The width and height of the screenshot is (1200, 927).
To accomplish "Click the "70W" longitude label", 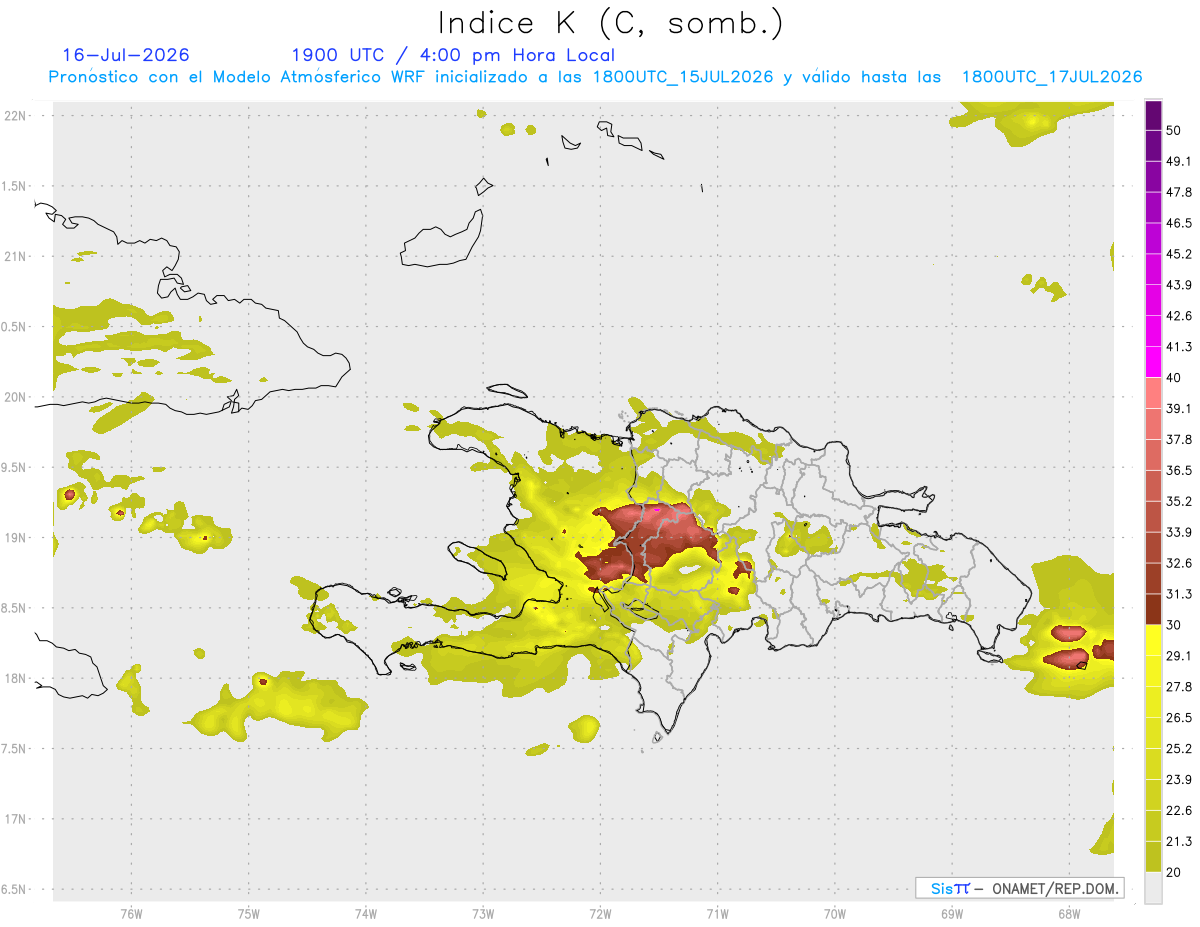I will pos(835,913).
